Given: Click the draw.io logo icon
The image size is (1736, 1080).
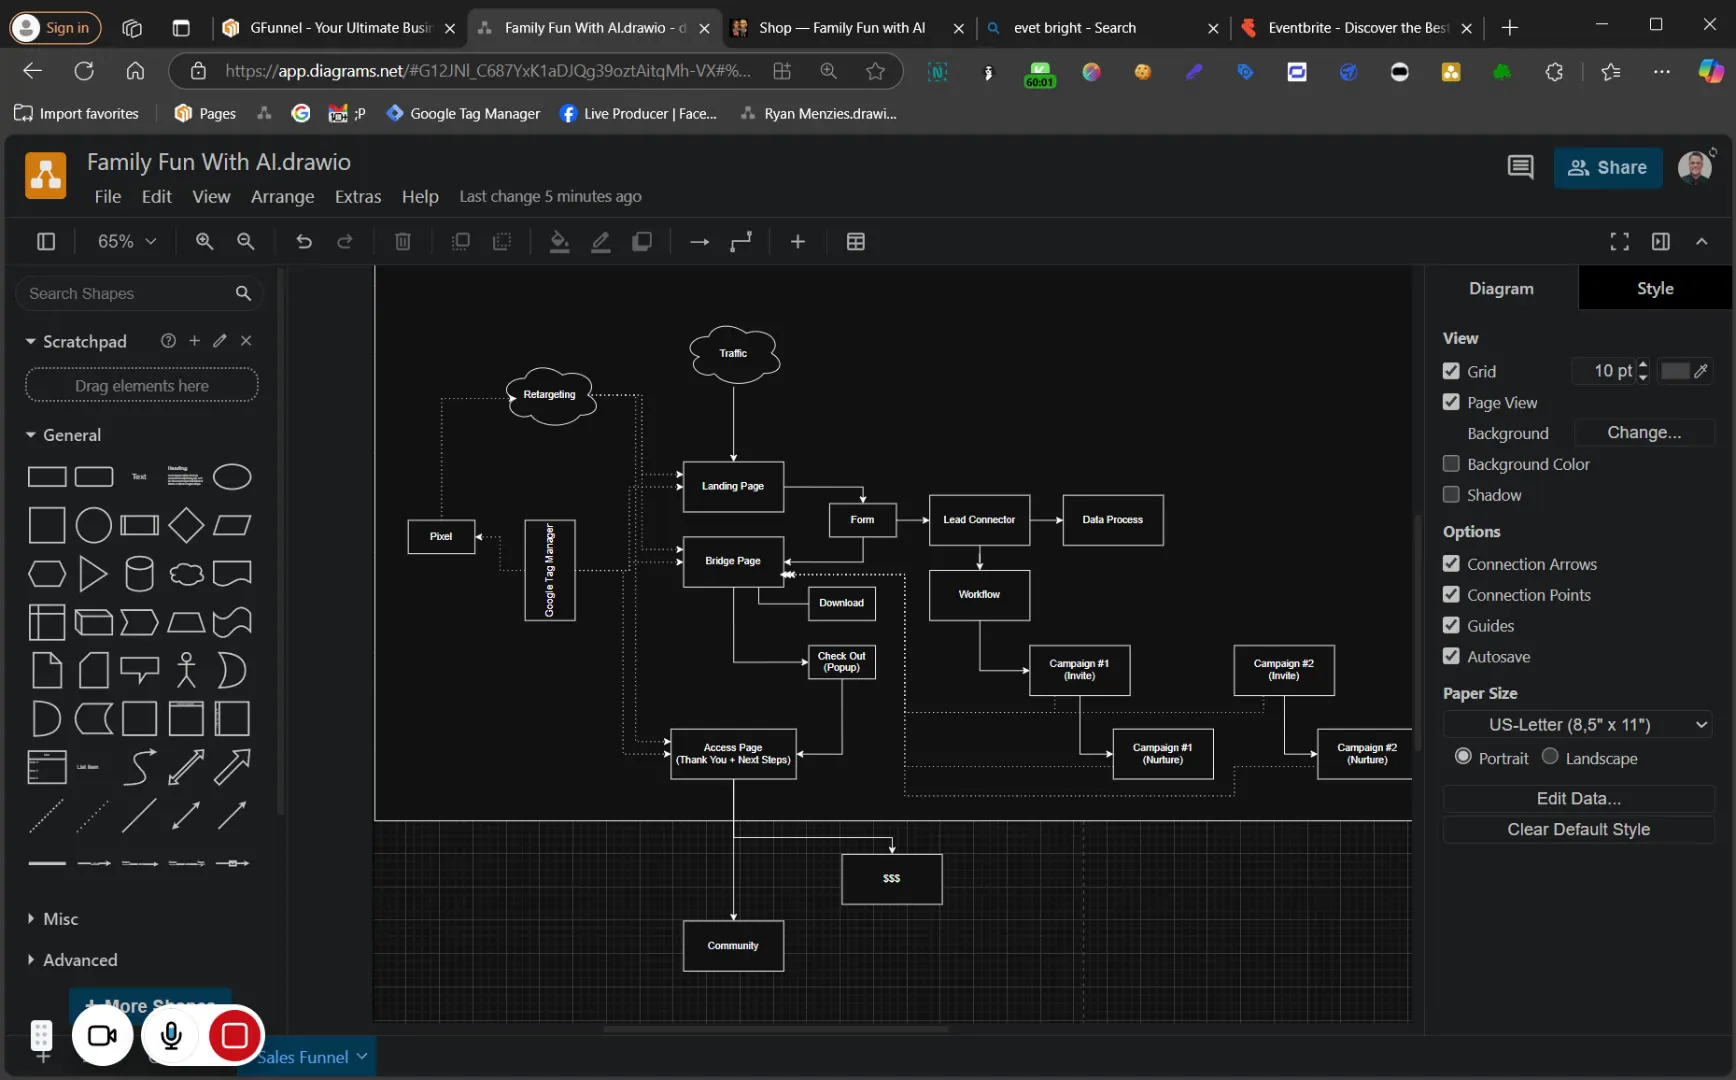Looking at the screenshot, I should 46,176.
